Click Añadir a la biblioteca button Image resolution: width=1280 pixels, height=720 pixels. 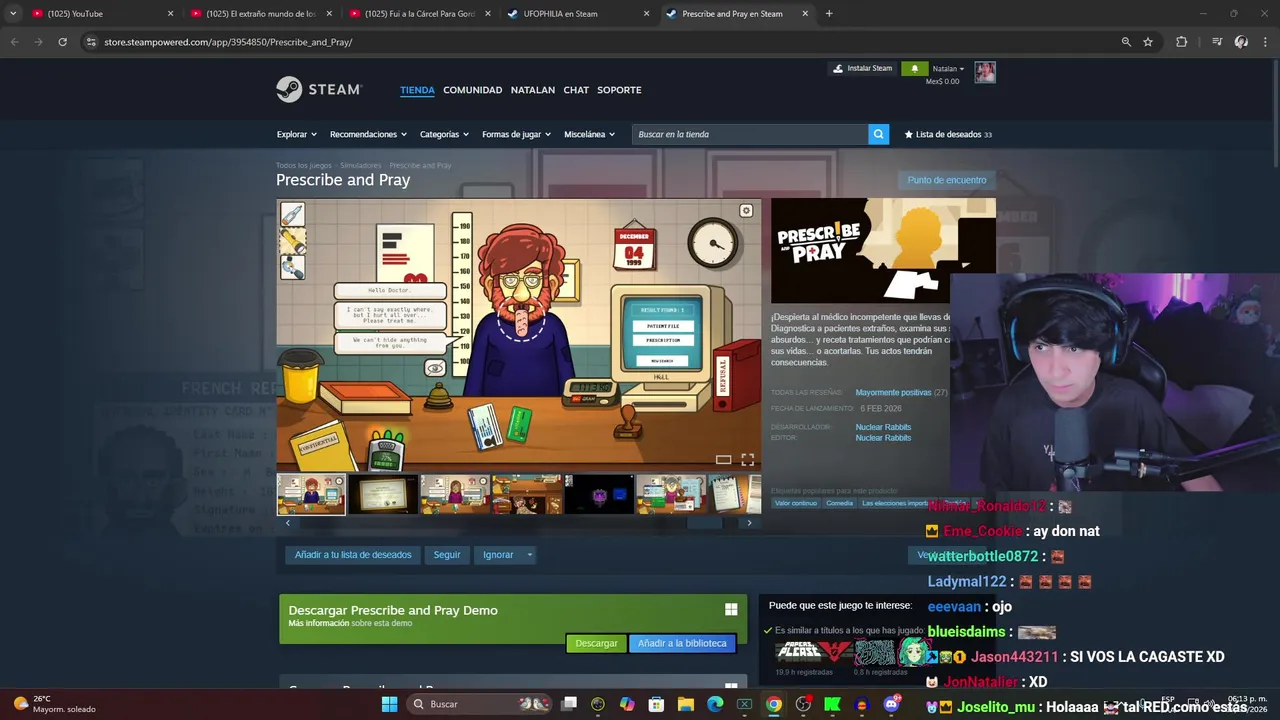[682, 643]
